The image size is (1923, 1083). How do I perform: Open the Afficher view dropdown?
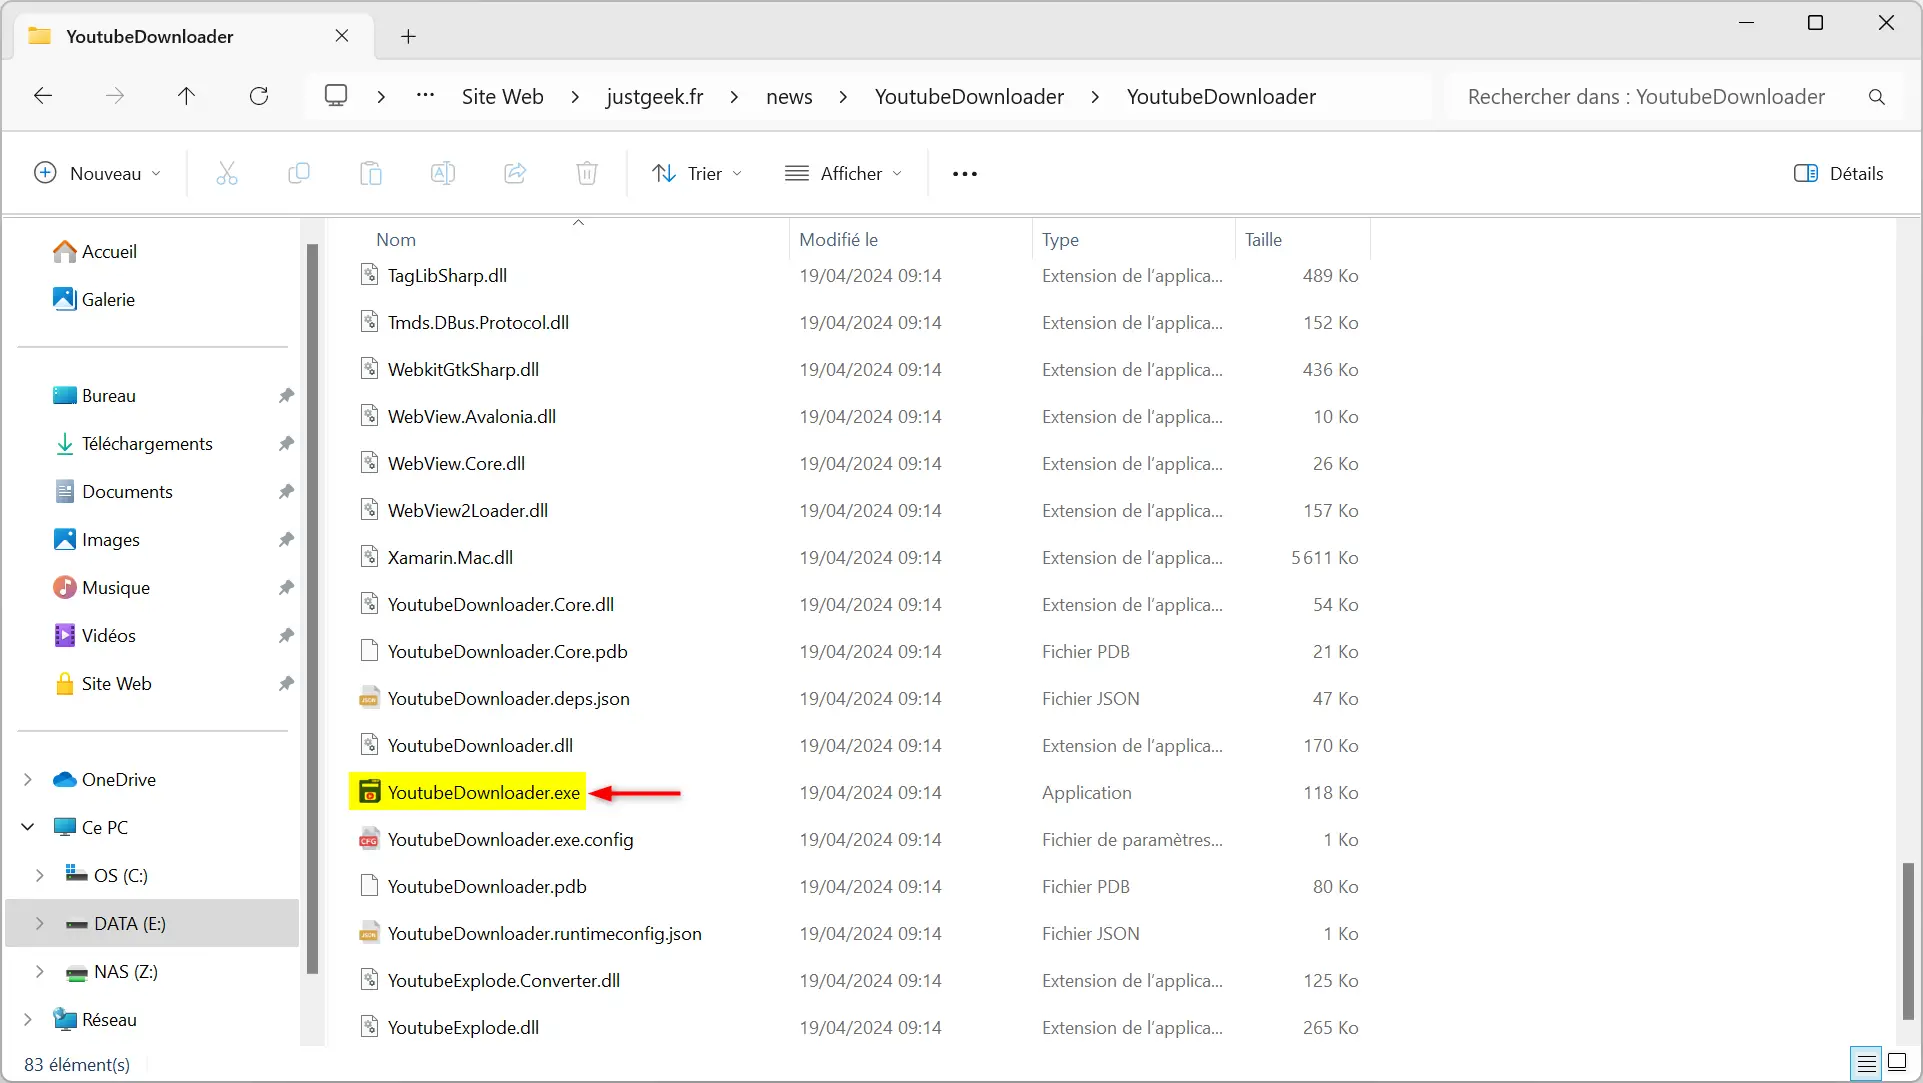pos(843,174)
